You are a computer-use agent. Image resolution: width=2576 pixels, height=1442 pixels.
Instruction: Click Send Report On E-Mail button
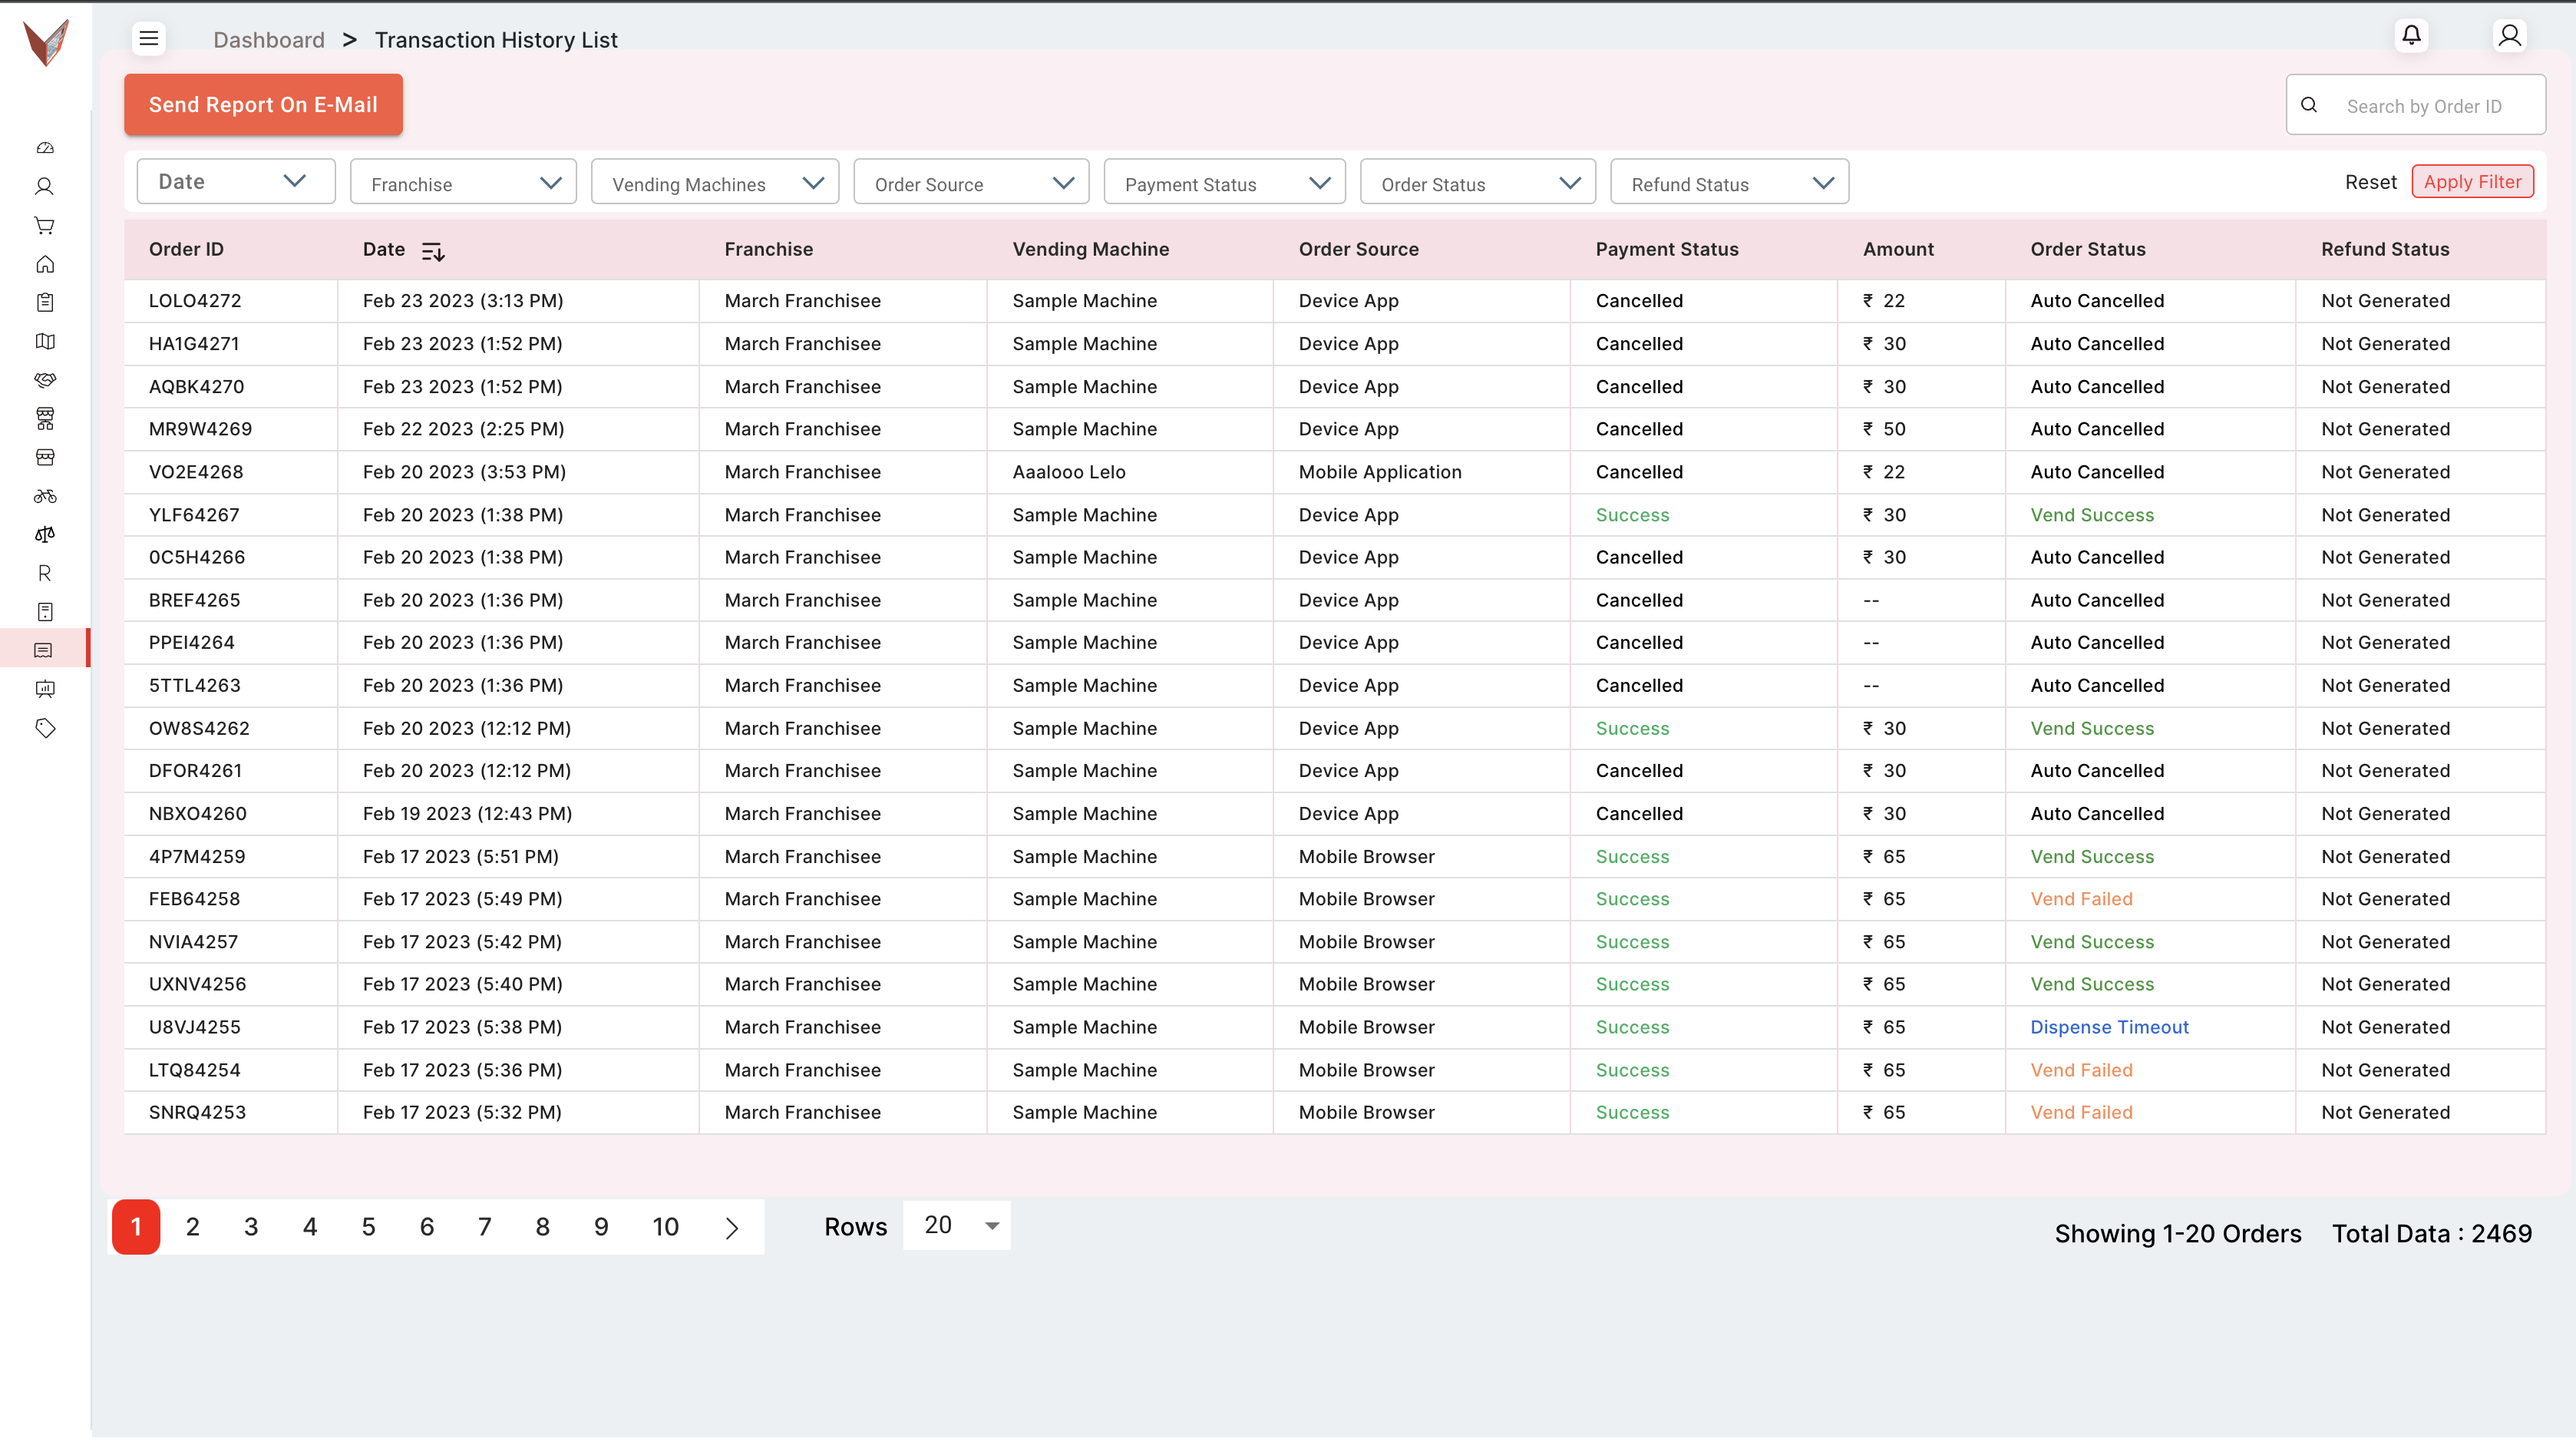(263, 105)
